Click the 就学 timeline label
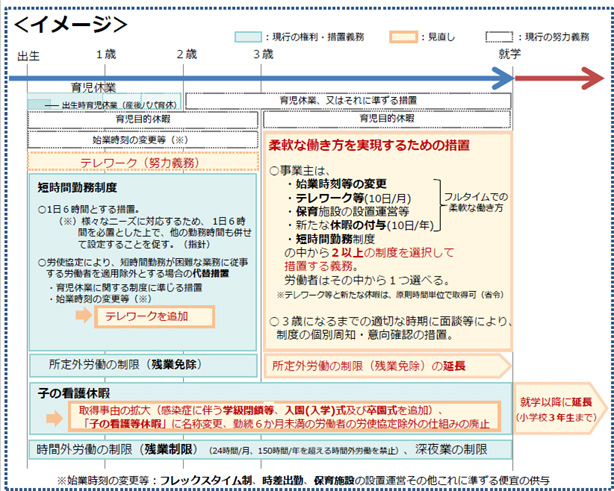This screenshot has width=614, height=491. tap(509, 54)
